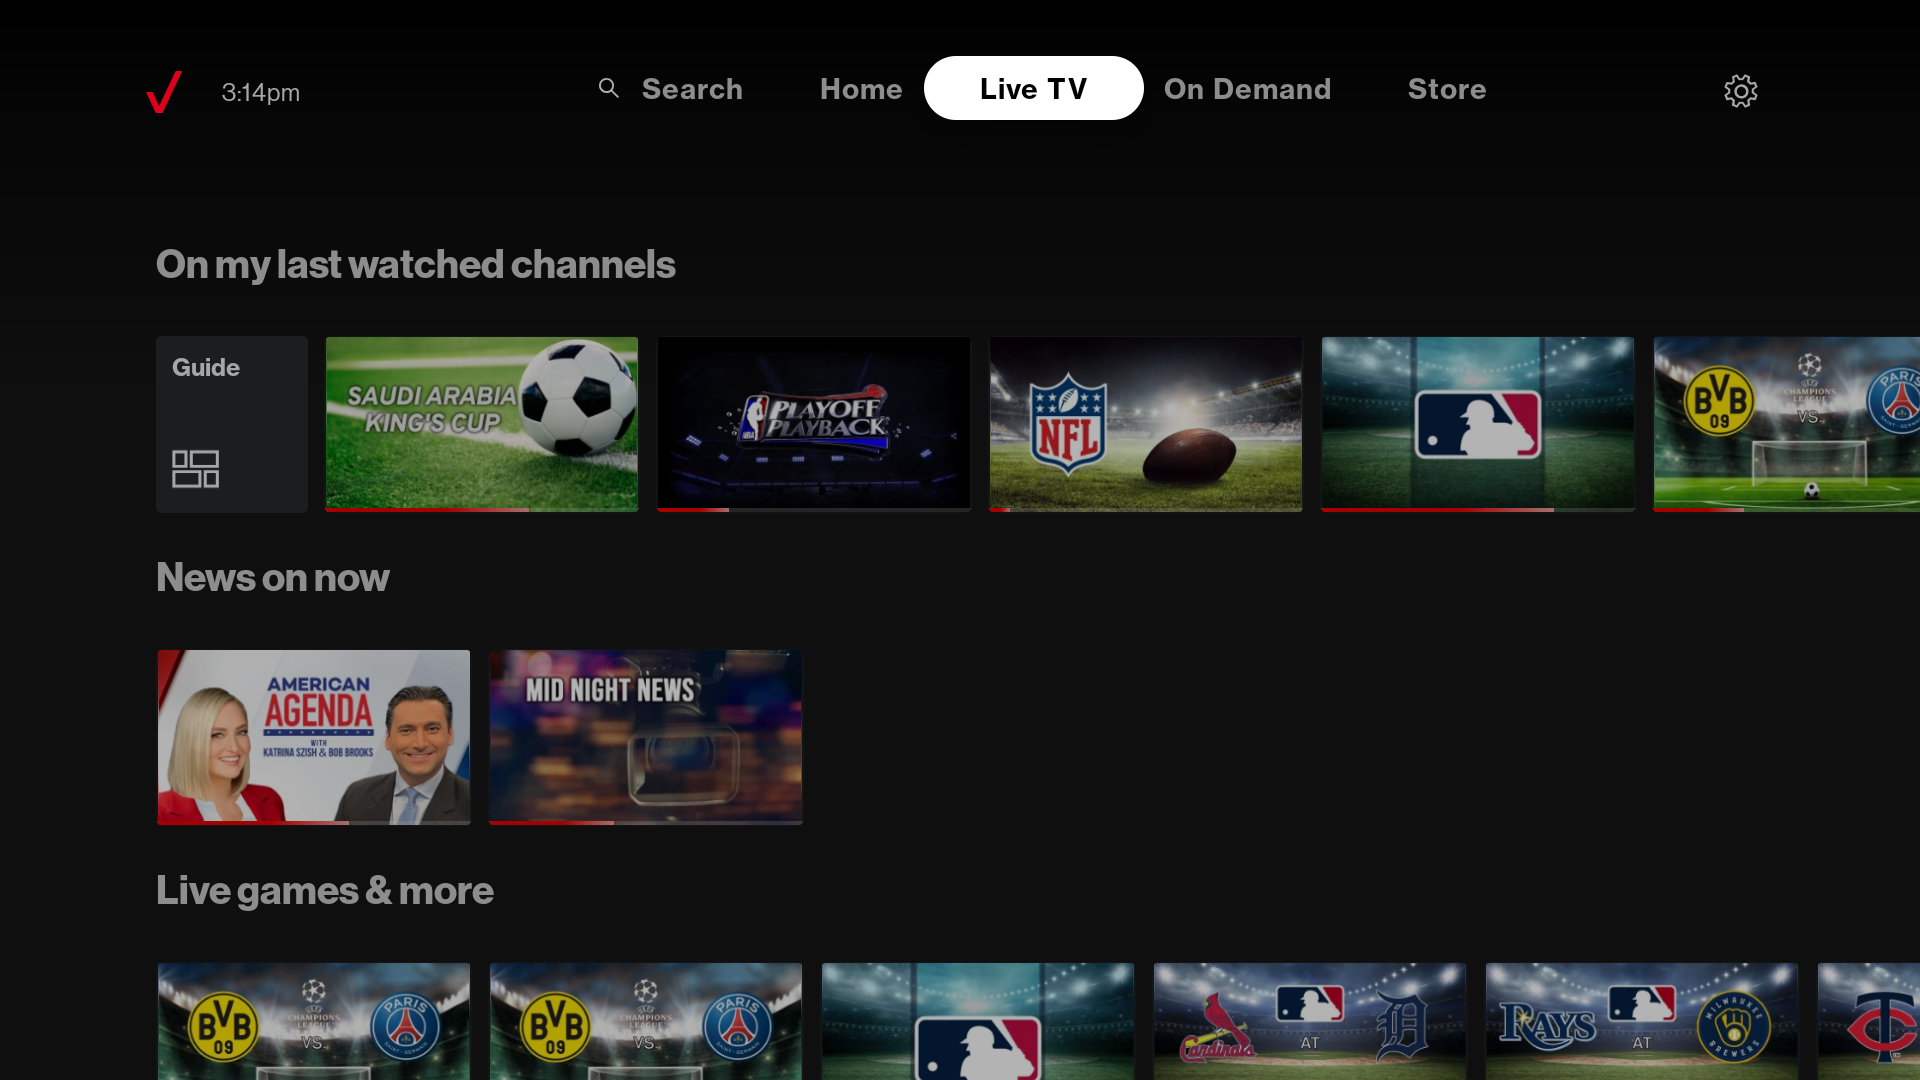This screenshot has width=1920, height=1080.
Task: Open American Agenda news program
Action: pyautogui.click(x=313, y=737)
